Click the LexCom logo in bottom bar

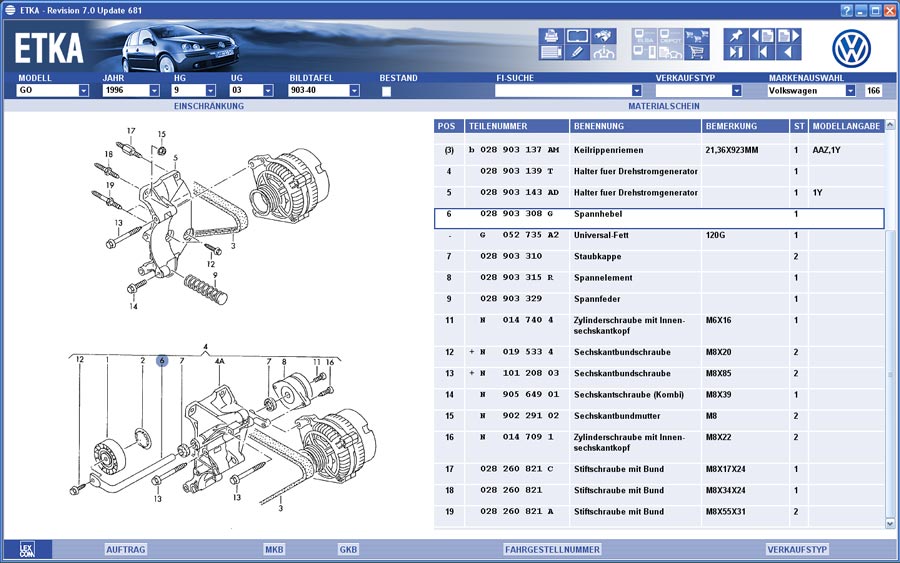27,549
